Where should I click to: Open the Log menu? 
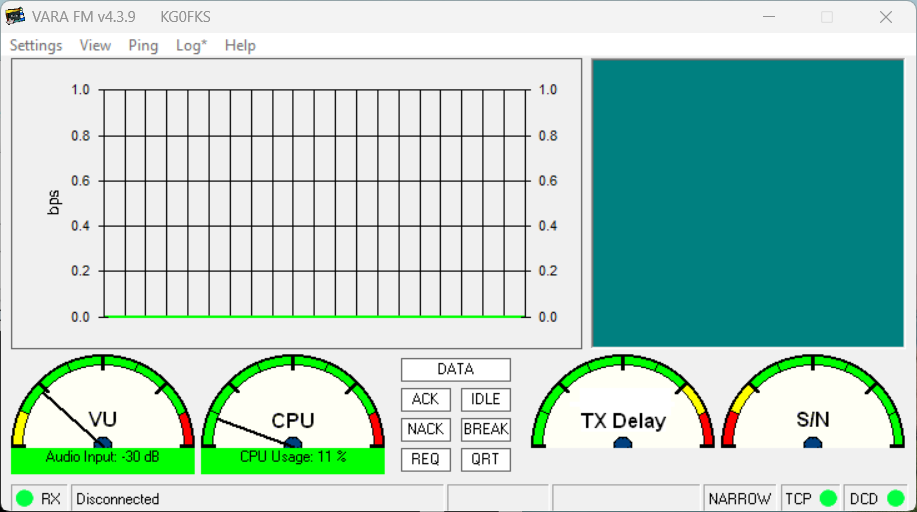point(191,46)
